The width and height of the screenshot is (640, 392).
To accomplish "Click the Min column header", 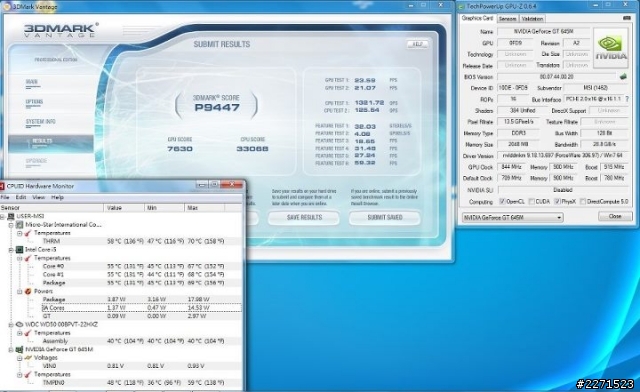I will pyautogui.click(x=164, y=208).
